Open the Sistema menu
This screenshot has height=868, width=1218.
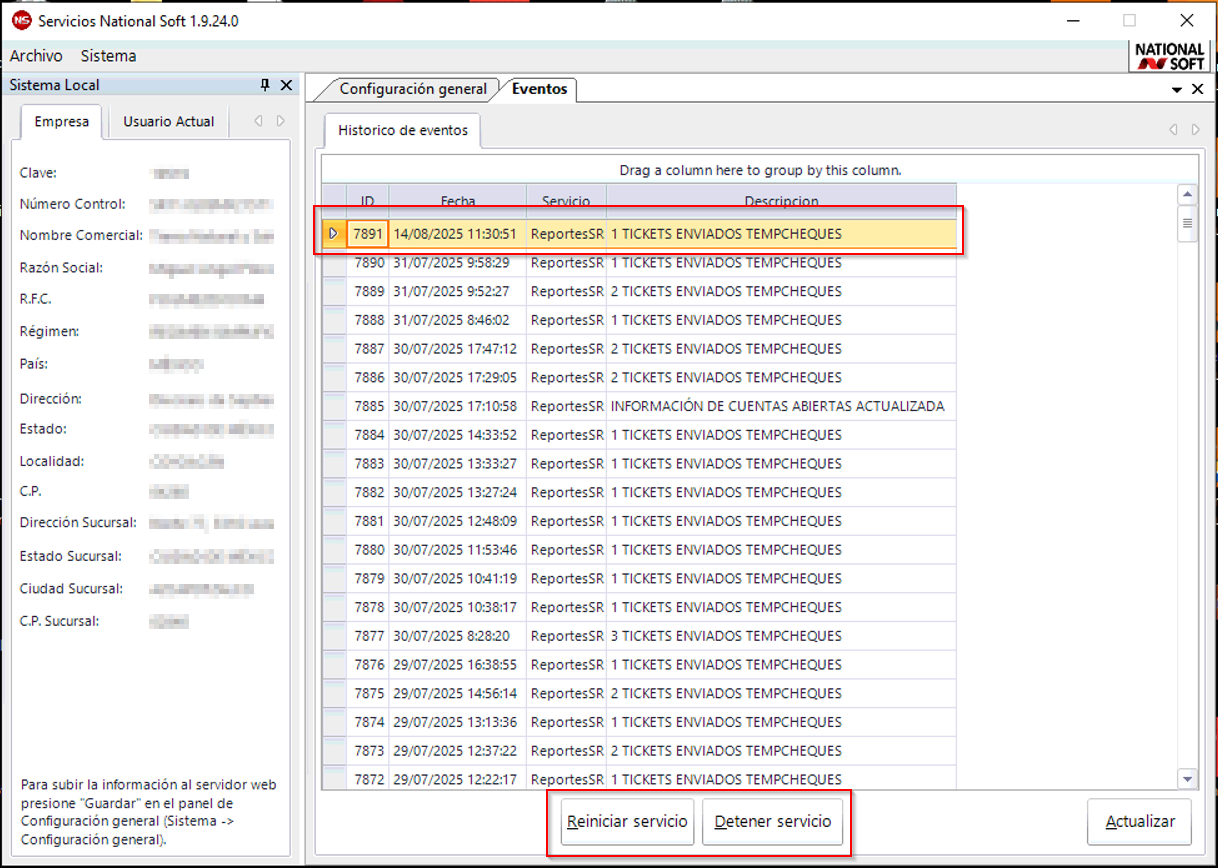click(108, 56)
